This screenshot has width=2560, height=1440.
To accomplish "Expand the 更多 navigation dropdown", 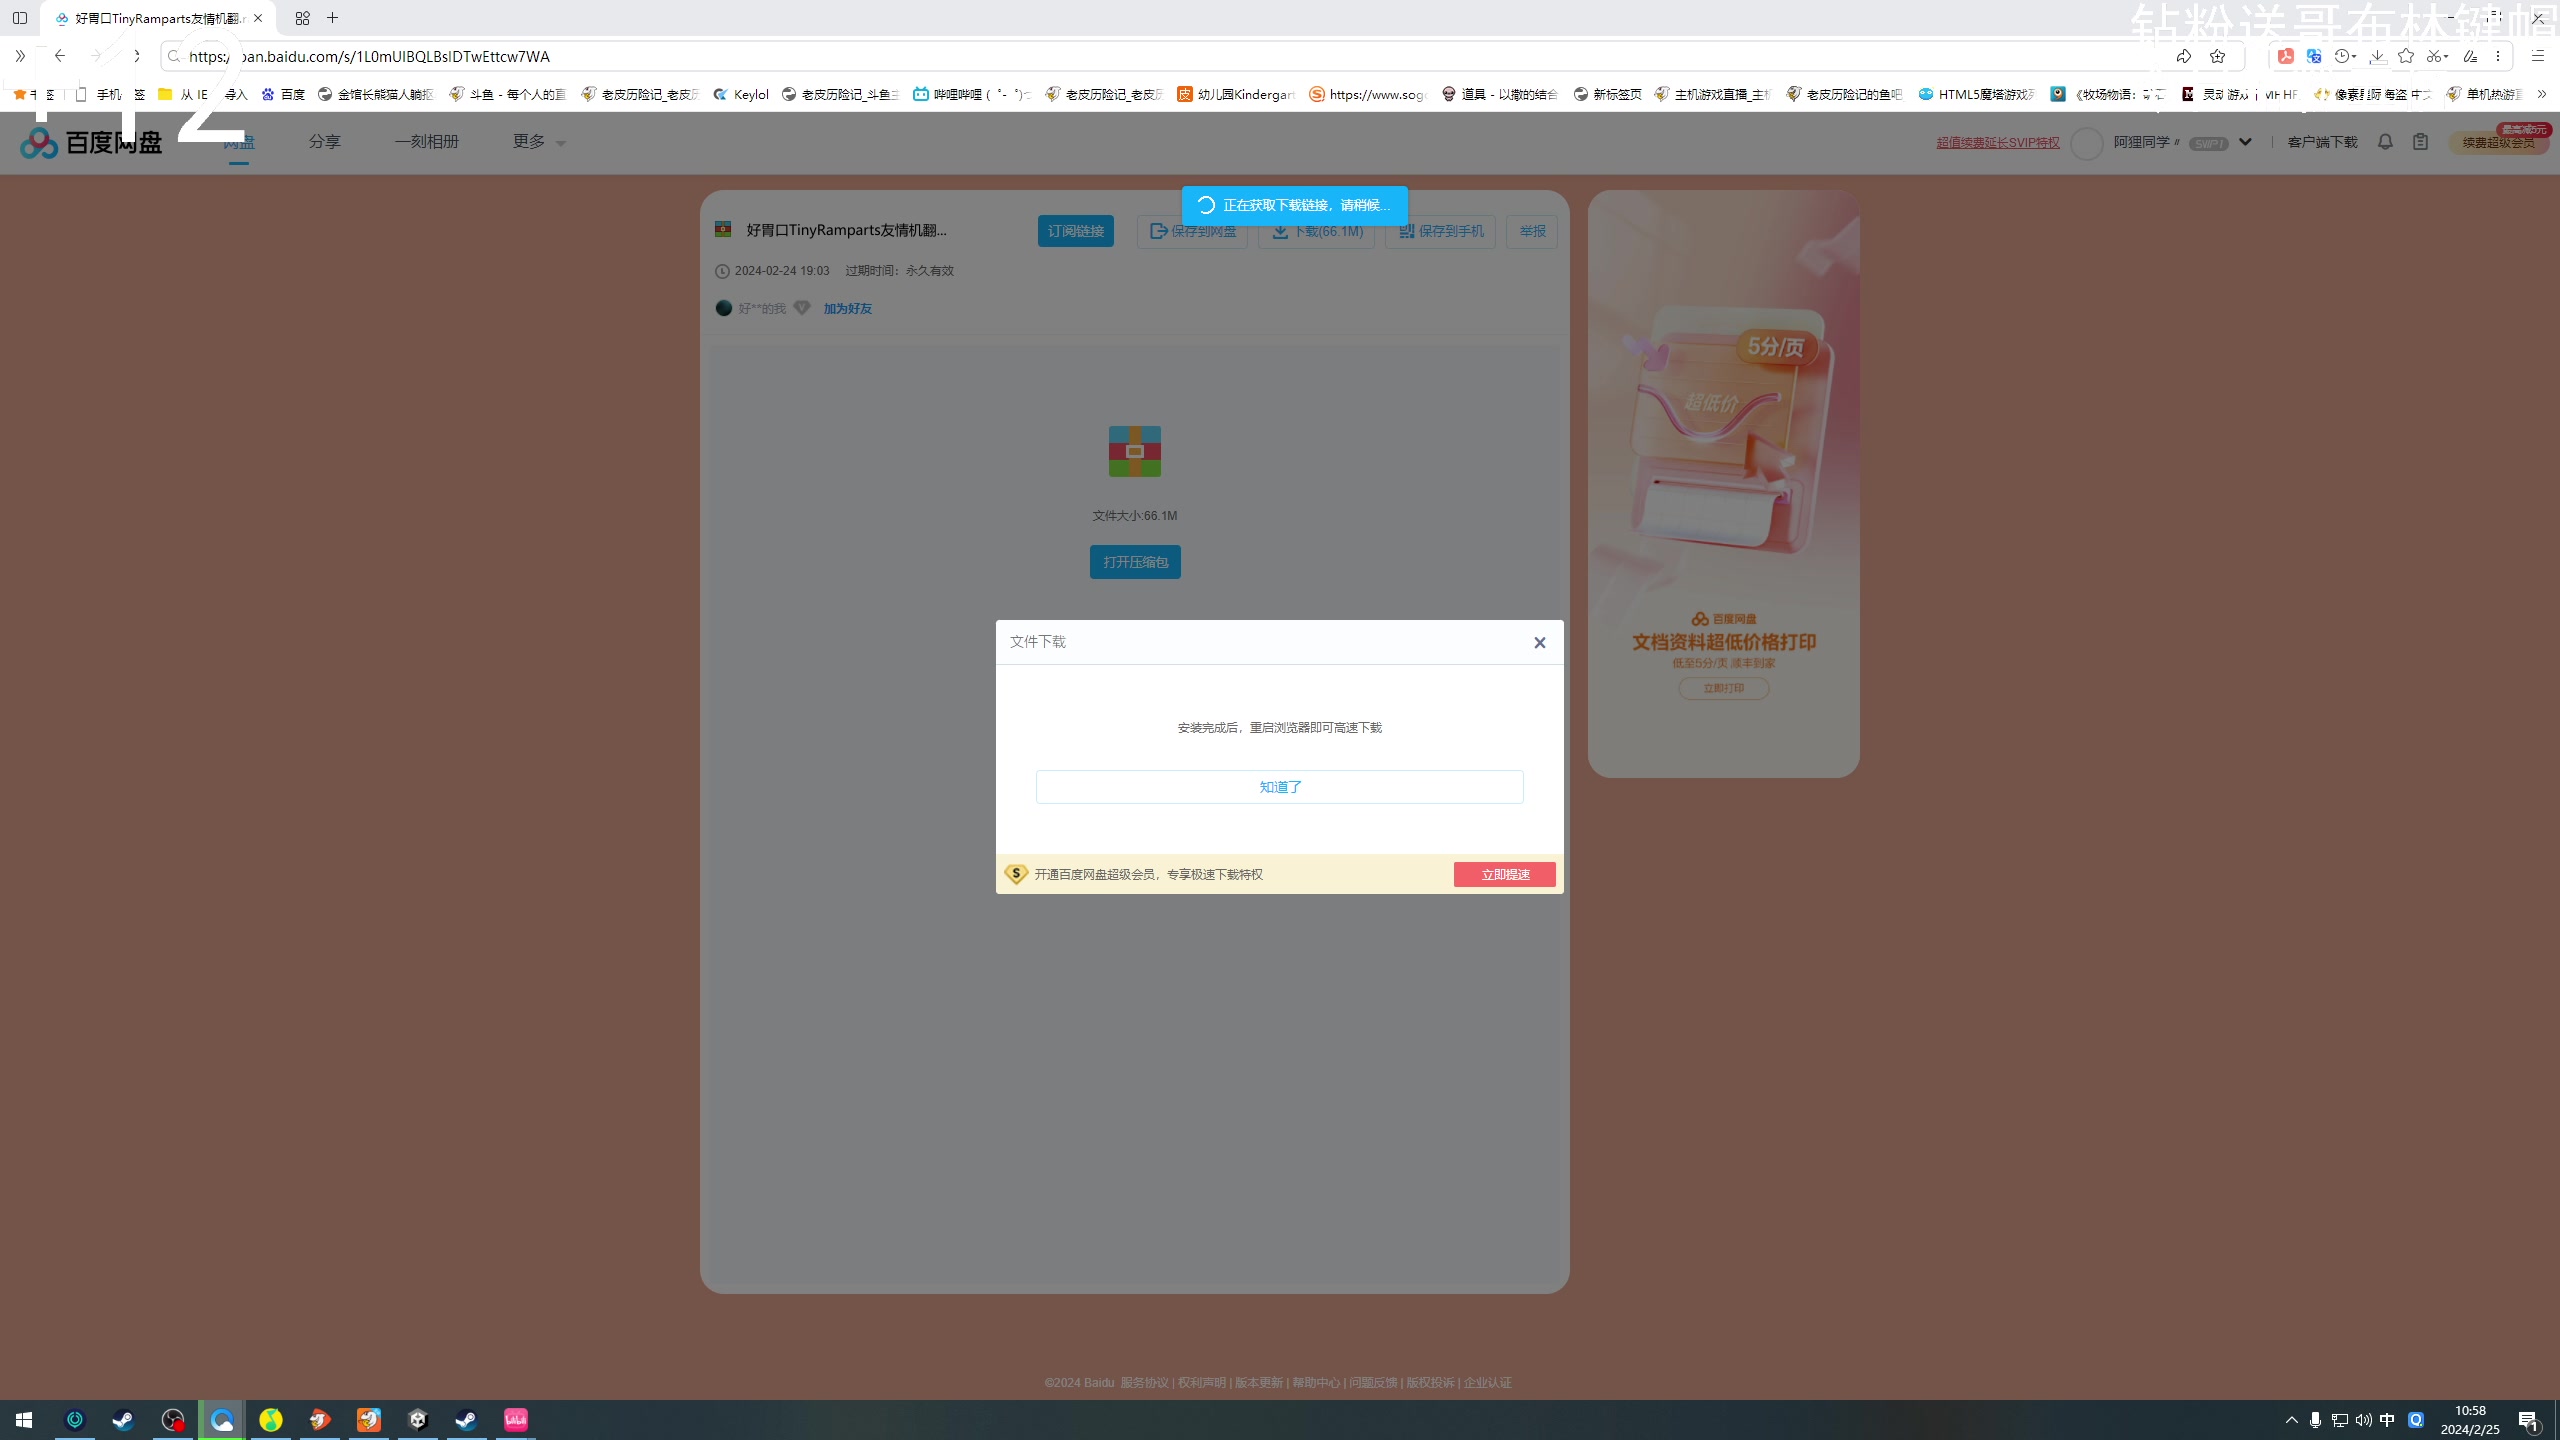I will [539, 142].
